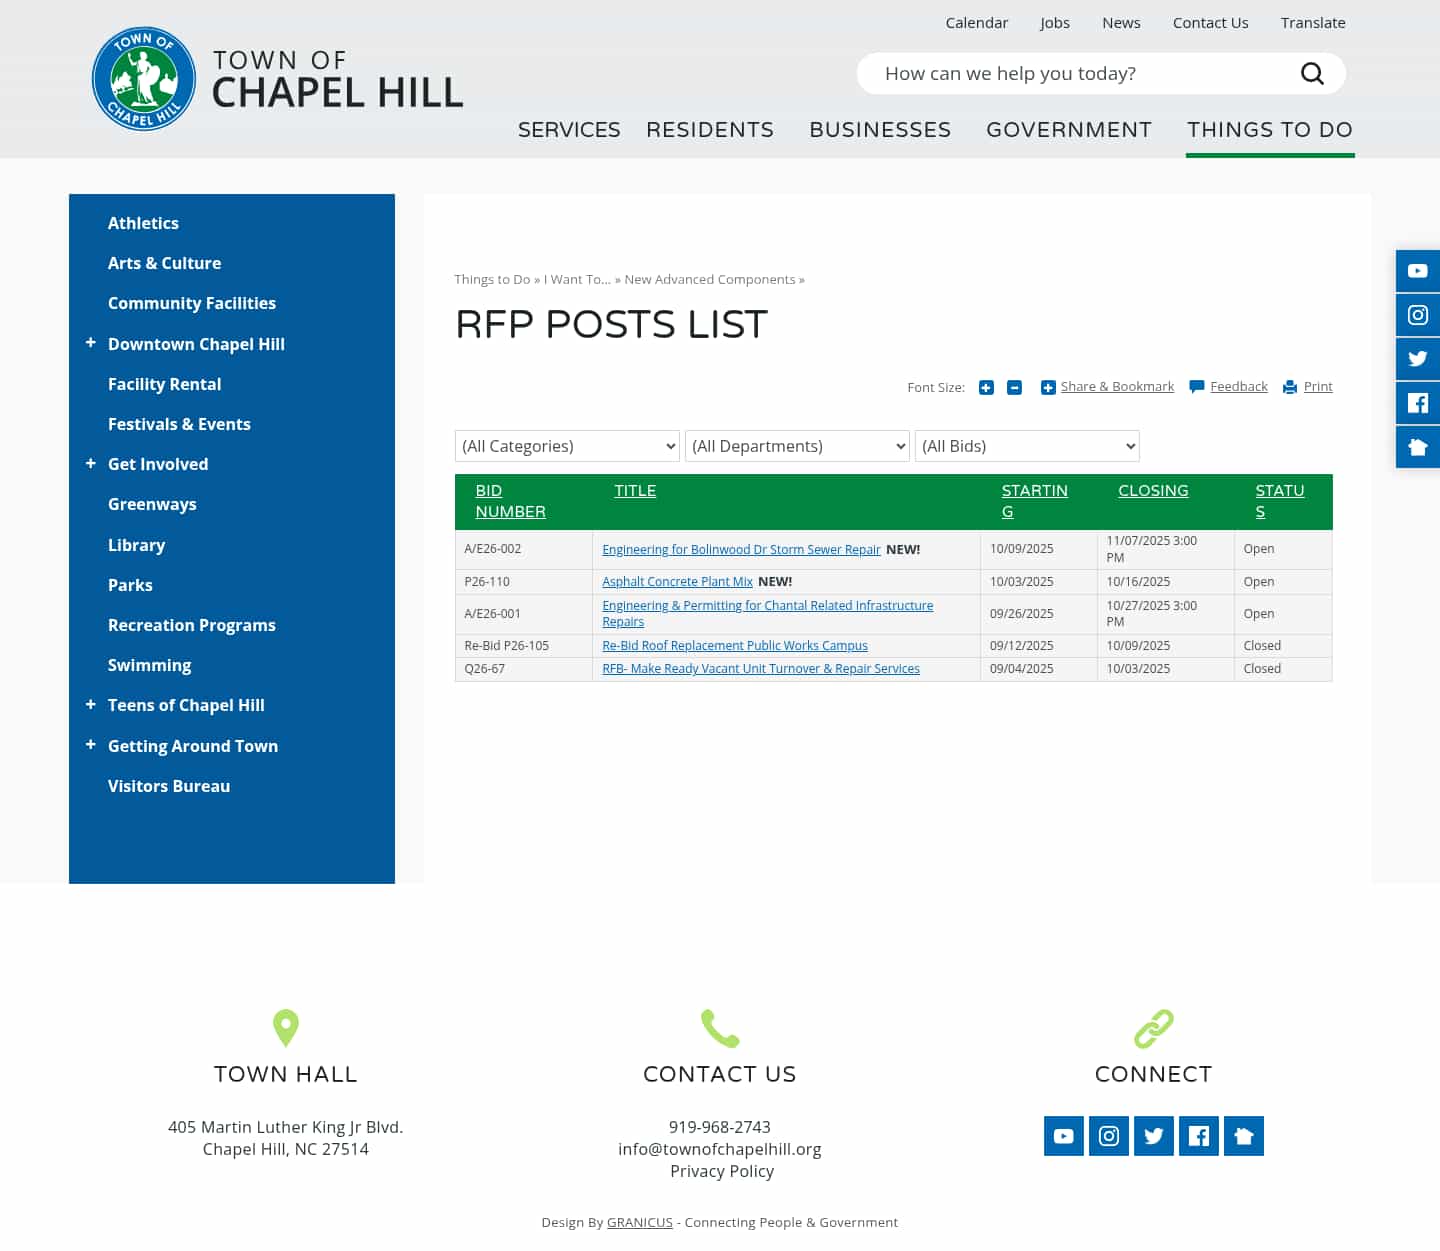Select Swimming in the sidebar
Viewport: 1440px width, 1251px height.
tap(149, 665)
